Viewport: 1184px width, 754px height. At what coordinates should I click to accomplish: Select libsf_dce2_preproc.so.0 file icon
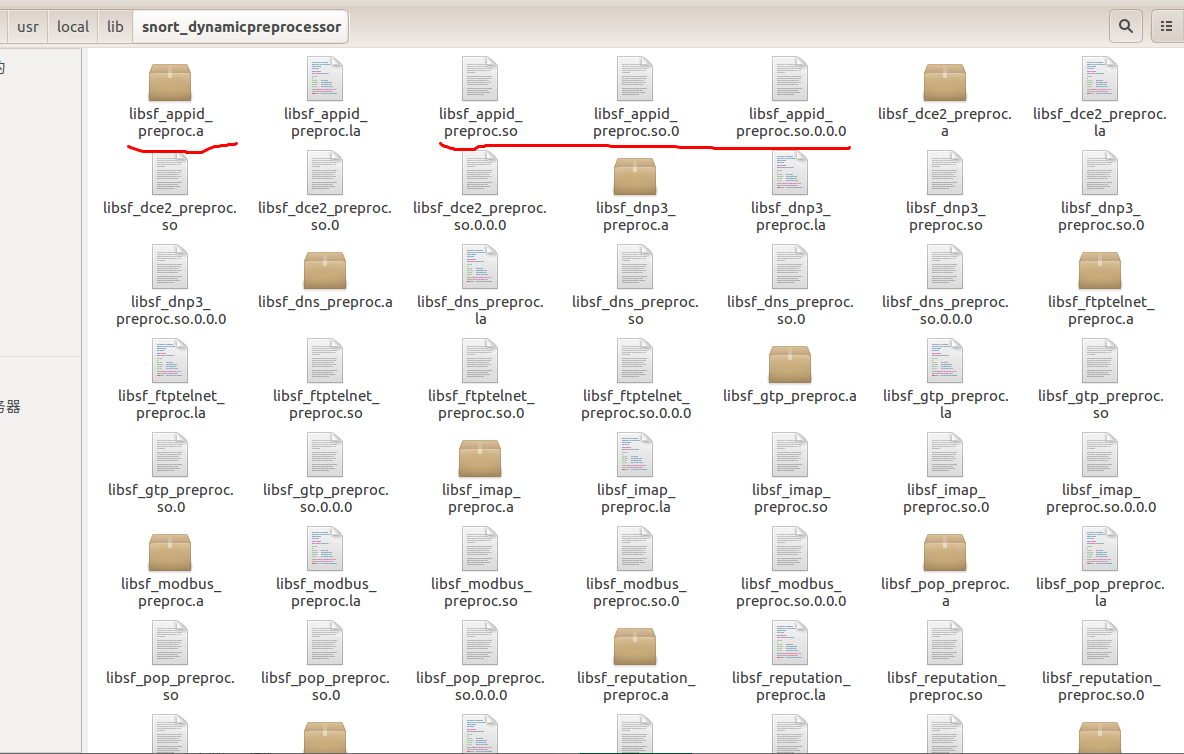(x=325, y=173)
